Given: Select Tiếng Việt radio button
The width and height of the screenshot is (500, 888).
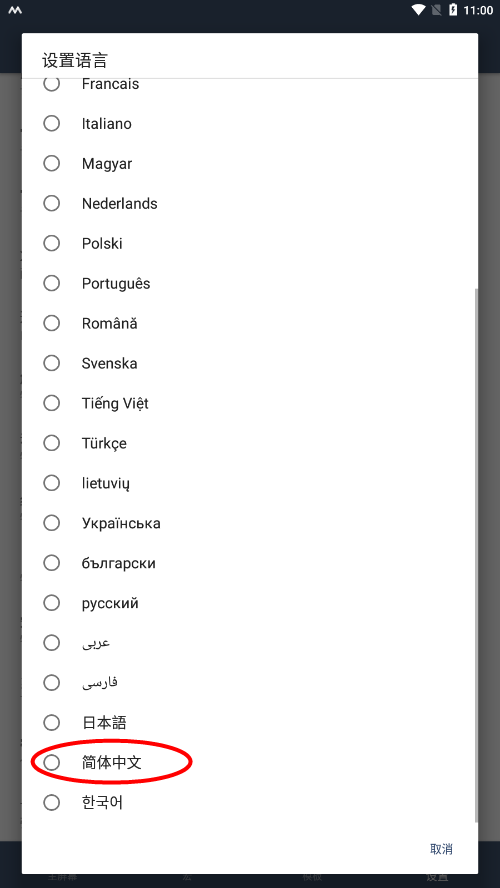Looking at the screenshot, I should 250,403.
